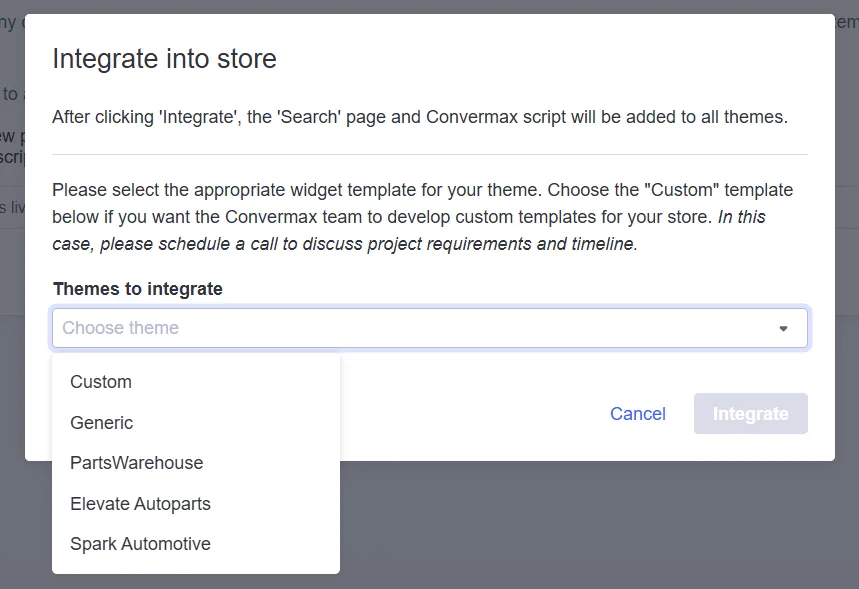Pick the PartsWarehouse template

(x=137, y=463)
